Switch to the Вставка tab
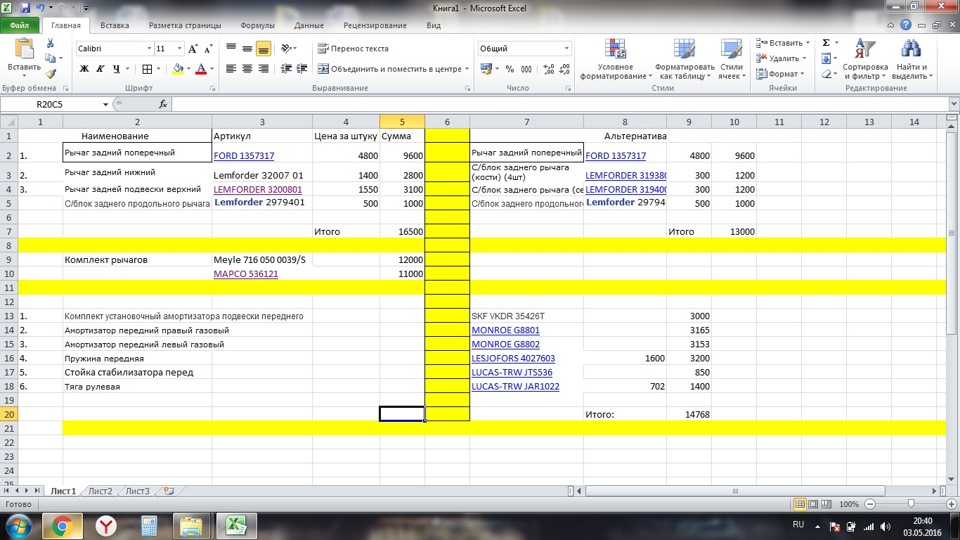The image size is (960, 540). point(114,26)
